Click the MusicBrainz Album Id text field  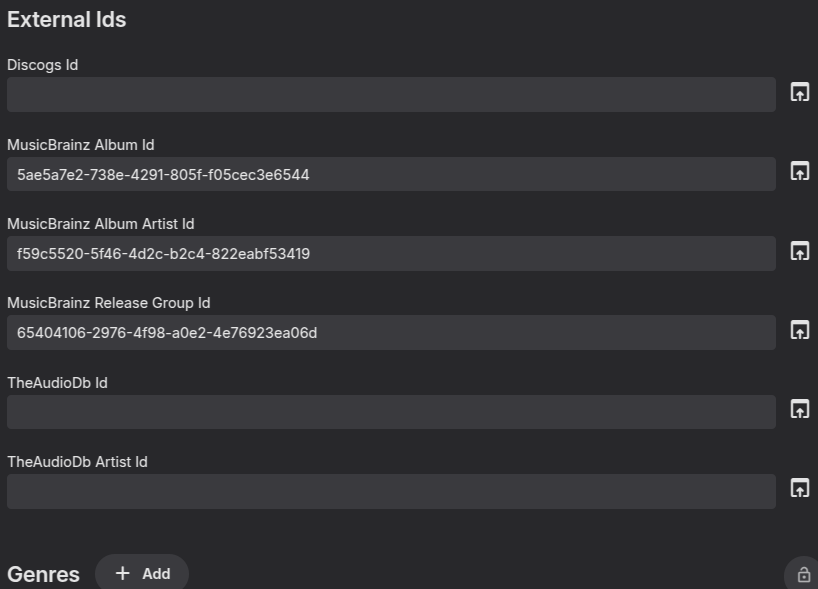click(x=391, y=174)
